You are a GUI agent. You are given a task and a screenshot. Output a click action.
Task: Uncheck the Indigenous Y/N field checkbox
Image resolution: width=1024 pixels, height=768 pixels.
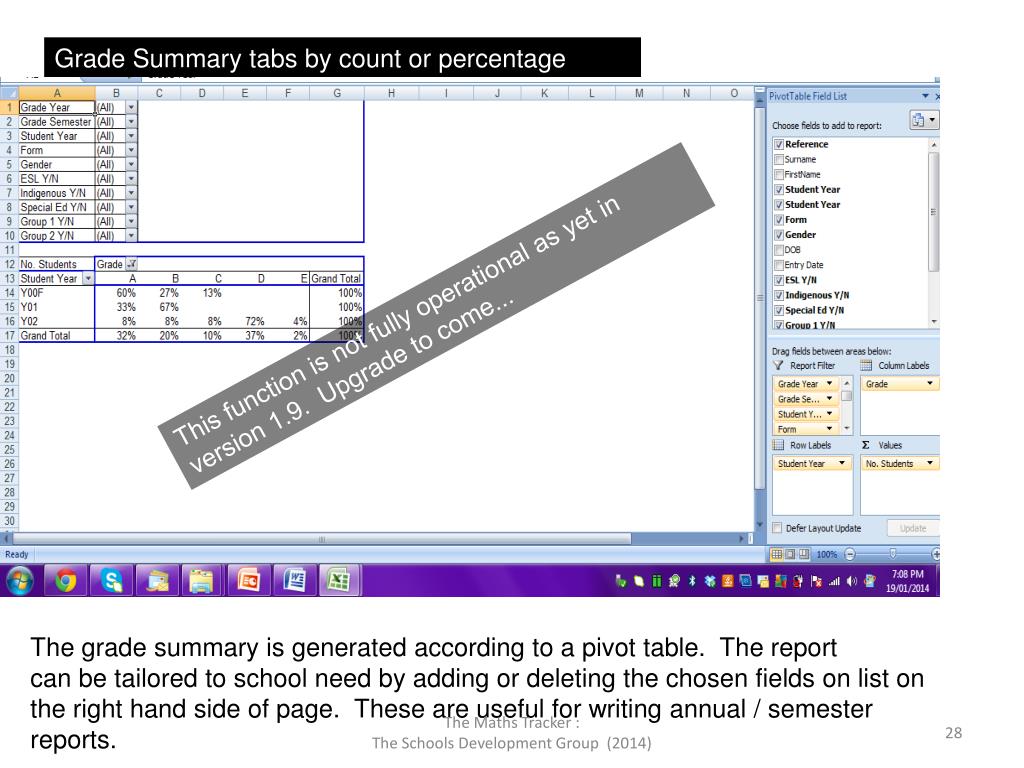pyautogui.click(x=778, y=295)
